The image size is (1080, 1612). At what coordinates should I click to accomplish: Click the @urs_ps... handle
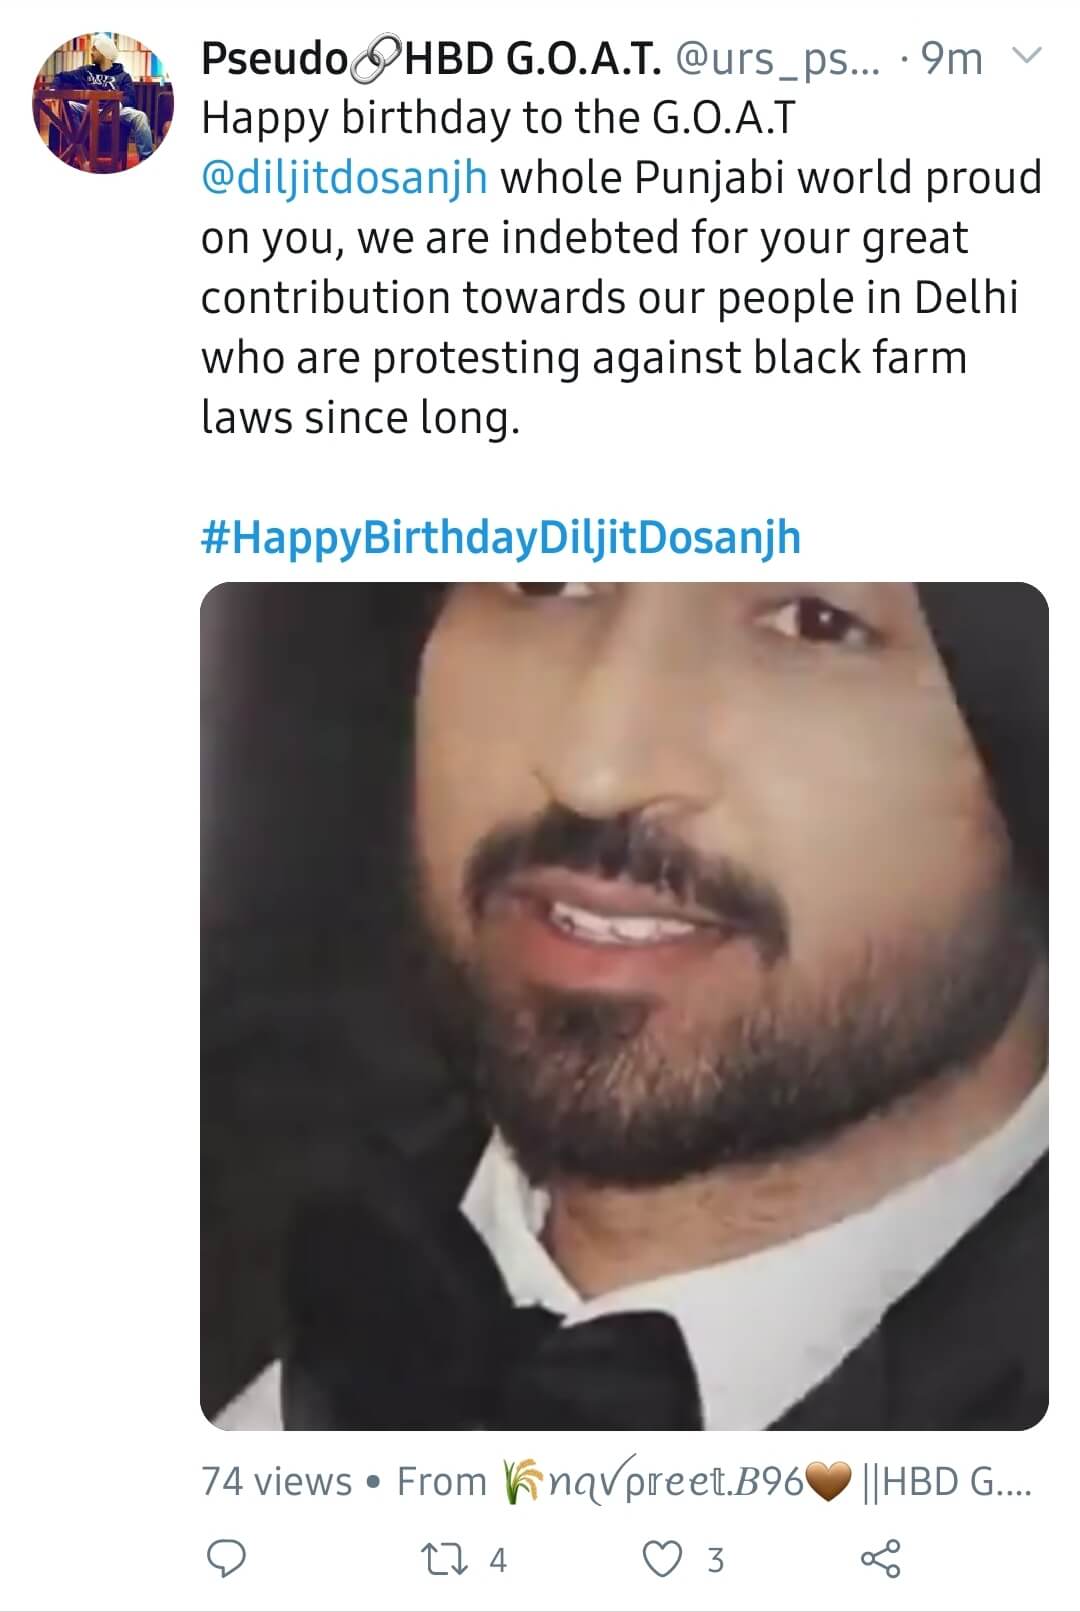click(778, 60)
